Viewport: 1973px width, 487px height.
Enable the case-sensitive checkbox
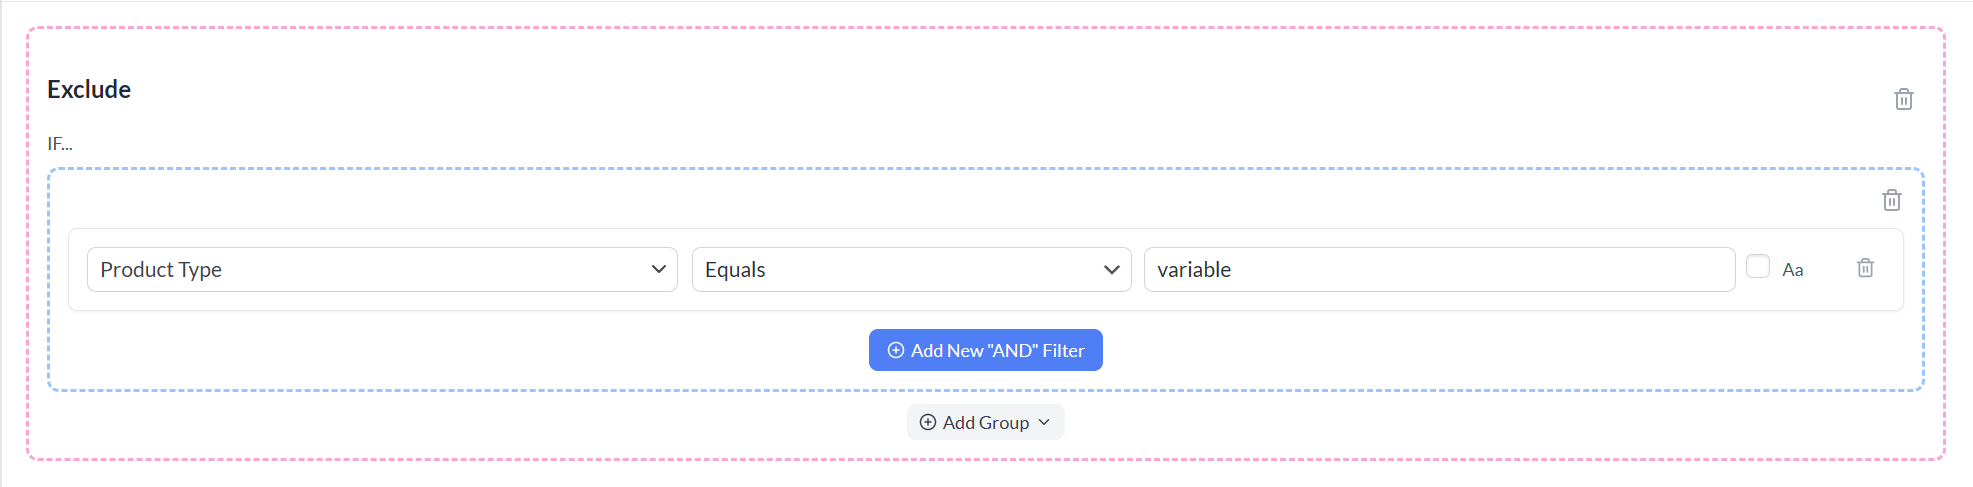point(1757,266)
